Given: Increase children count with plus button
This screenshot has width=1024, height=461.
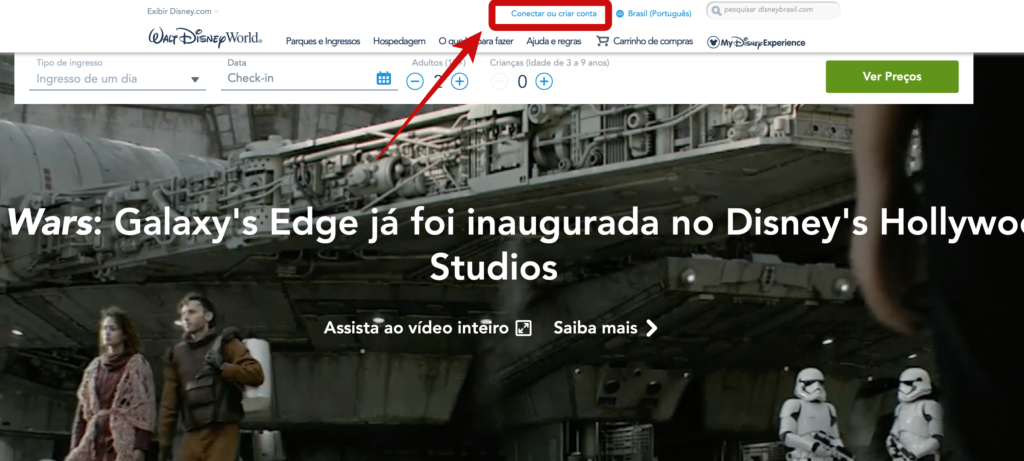Looking at the screenshot, I should coord(544,82).
